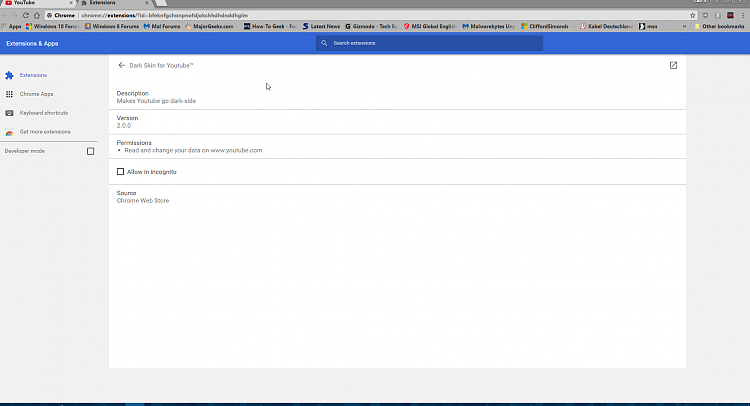
Task: Open the Mal Forums bookmark
Action: tap(162, 26)
